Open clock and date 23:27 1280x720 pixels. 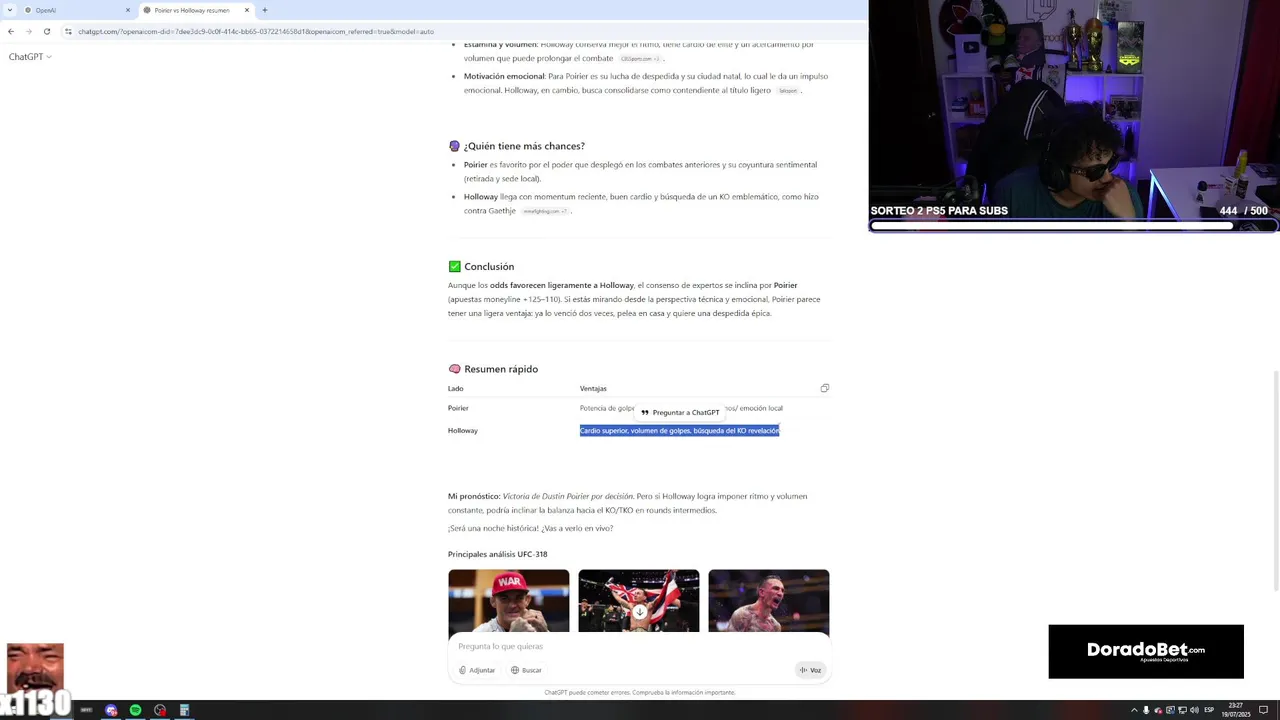tap(1236, 710)
